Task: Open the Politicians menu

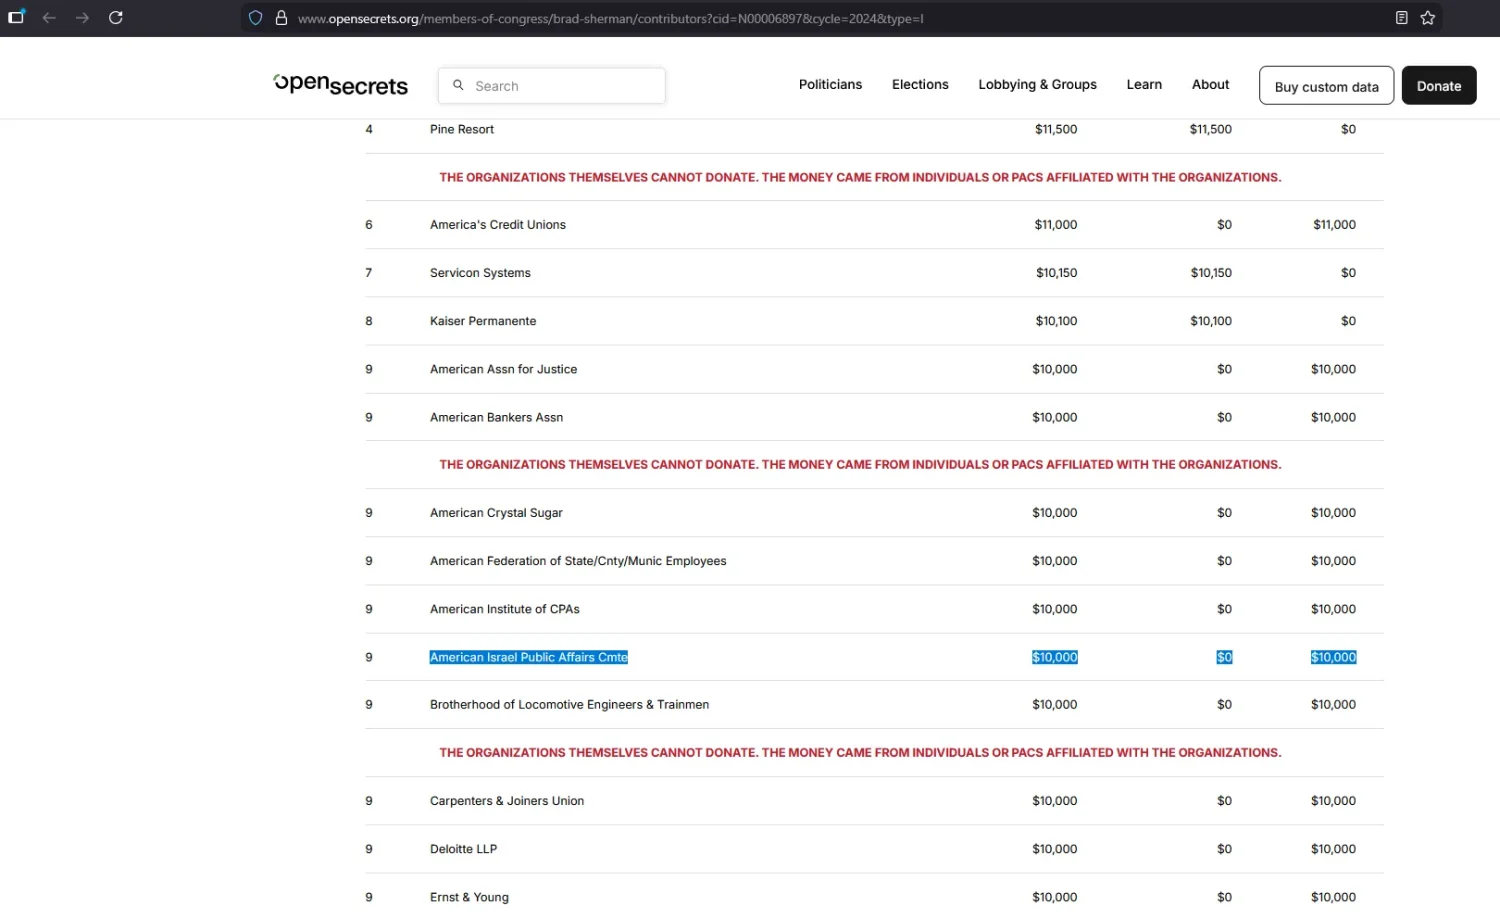Action: pos(830,85)
